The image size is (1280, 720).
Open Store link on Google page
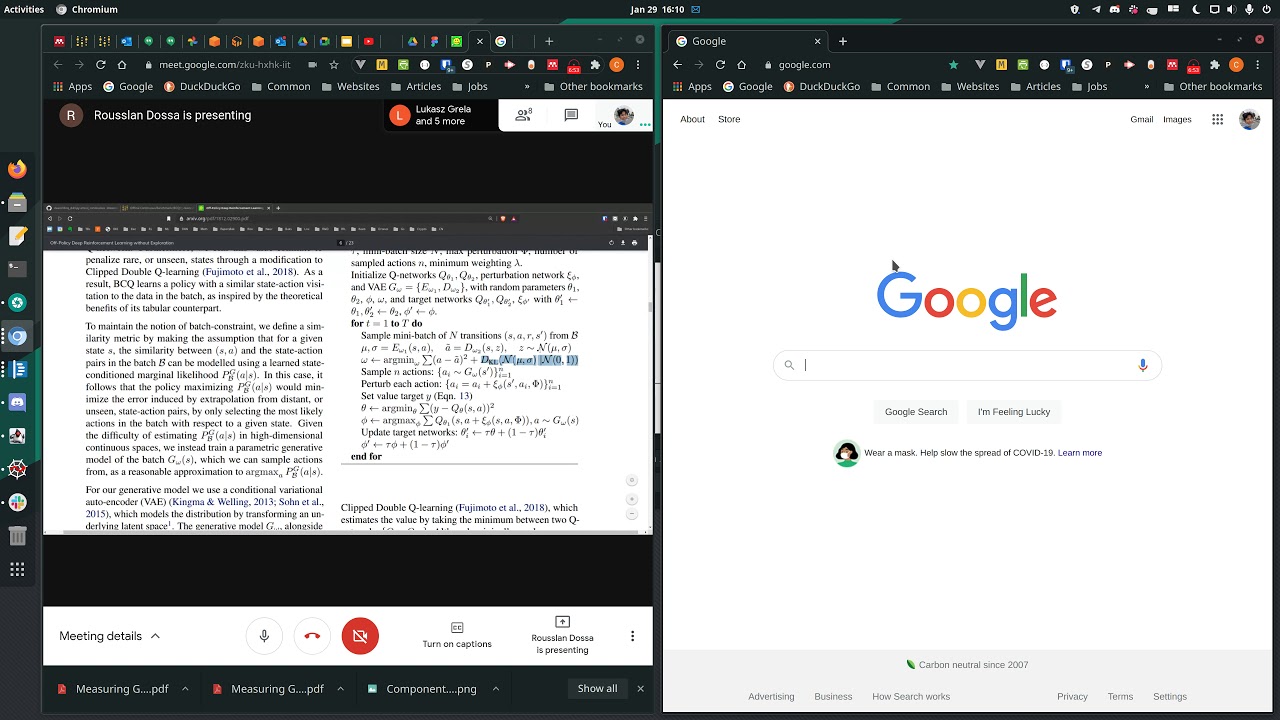coord(729,119)
